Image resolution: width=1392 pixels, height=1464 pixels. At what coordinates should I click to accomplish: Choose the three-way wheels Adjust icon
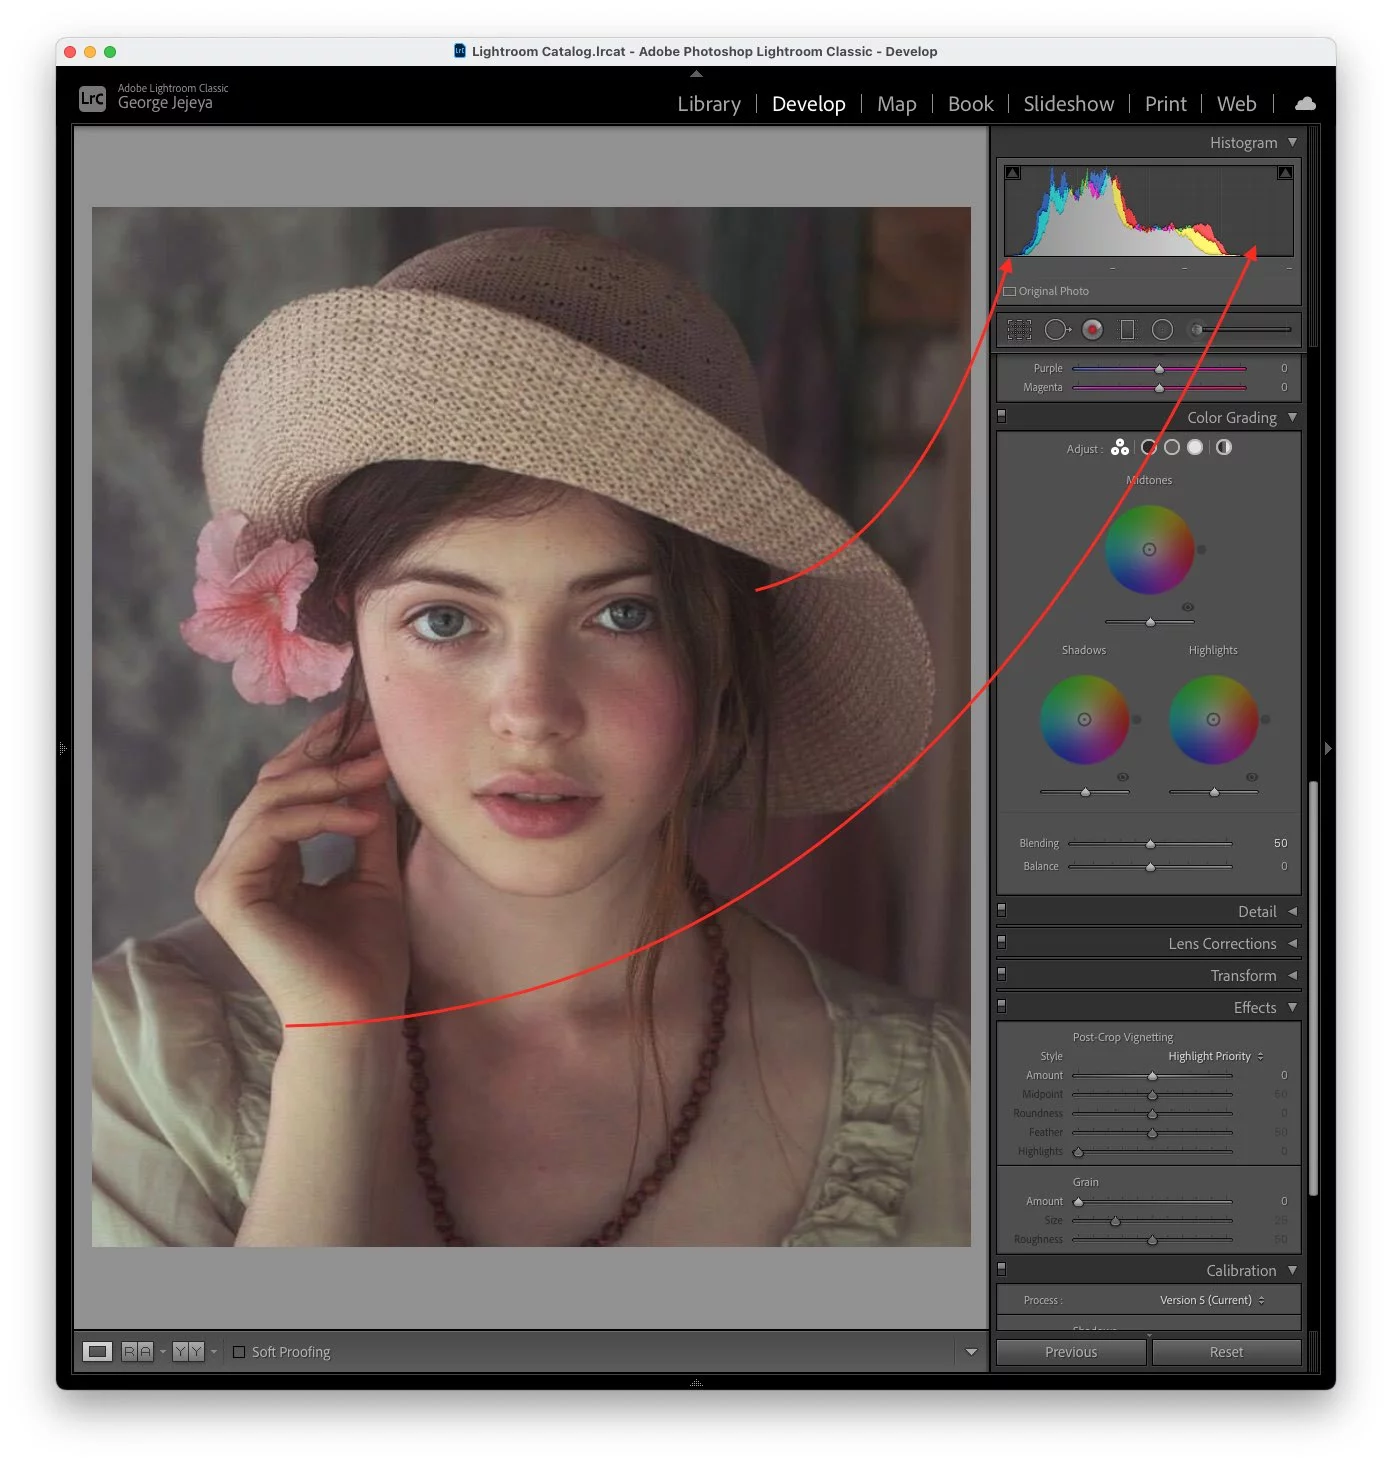coord(1120,447)
